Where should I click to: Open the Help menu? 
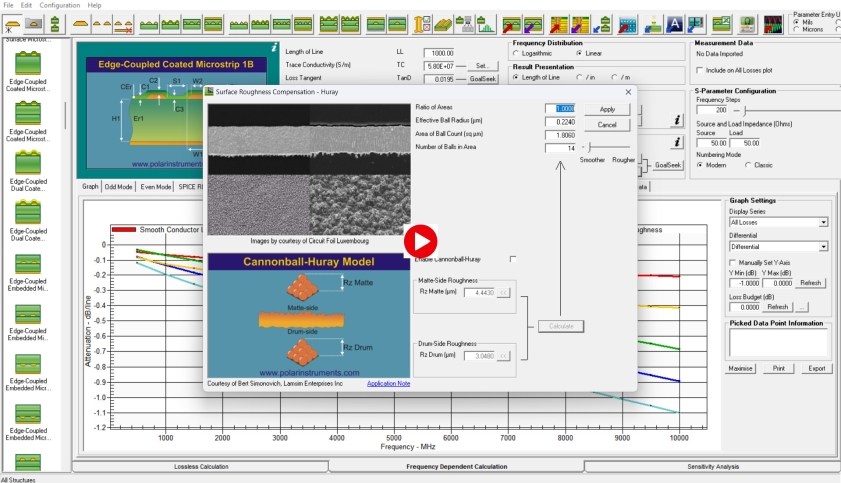coord(94,5)
